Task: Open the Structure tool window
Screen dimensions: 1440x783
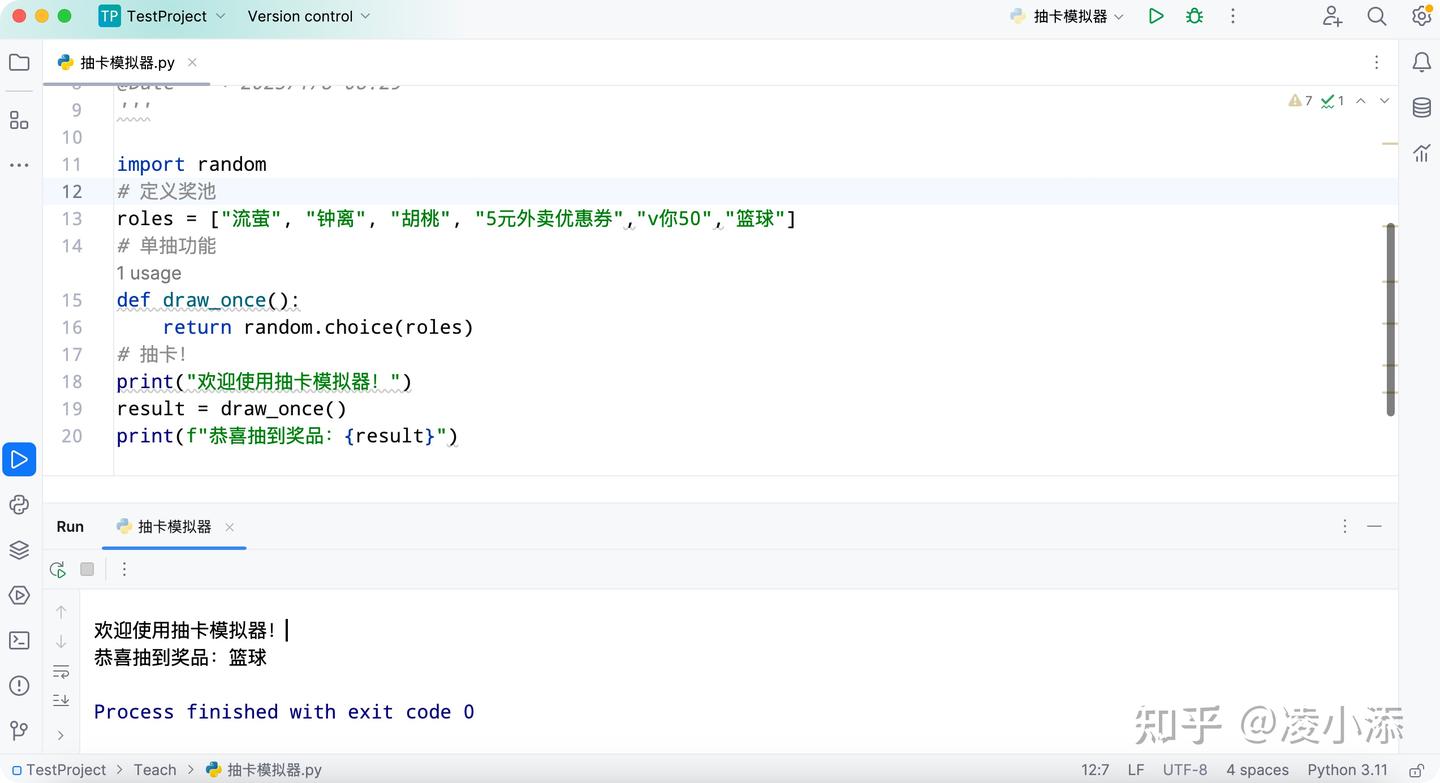Action: click(19, 120)
